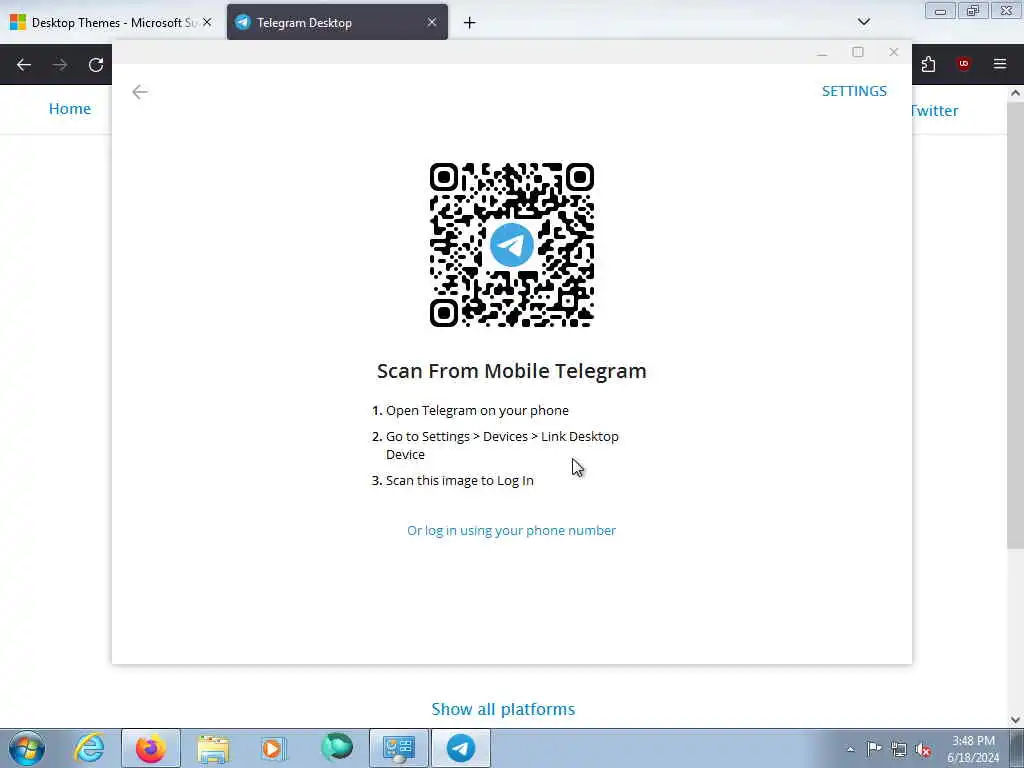This screenshot has width=1024, height=768.
Task: Open the browser extensions puzzle icon
Action: [x=928, y=64]
